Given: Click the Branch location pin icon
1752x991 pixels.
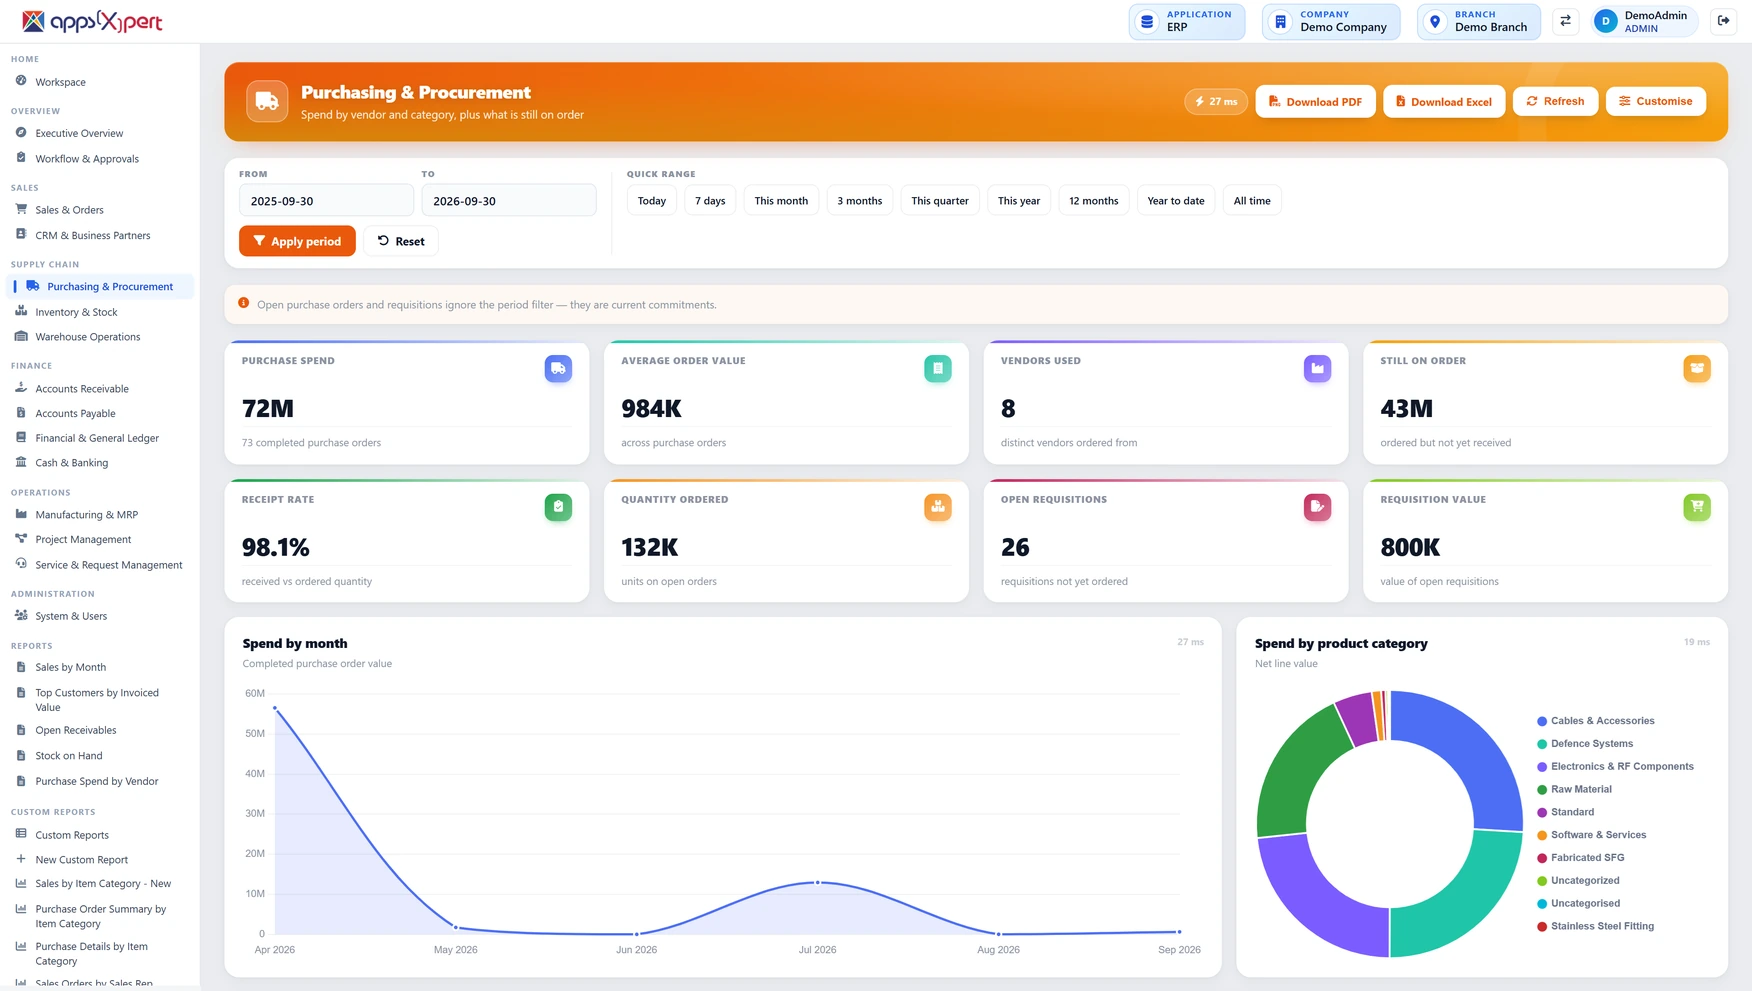Looking at the screenshot, I should point(1435,21).
